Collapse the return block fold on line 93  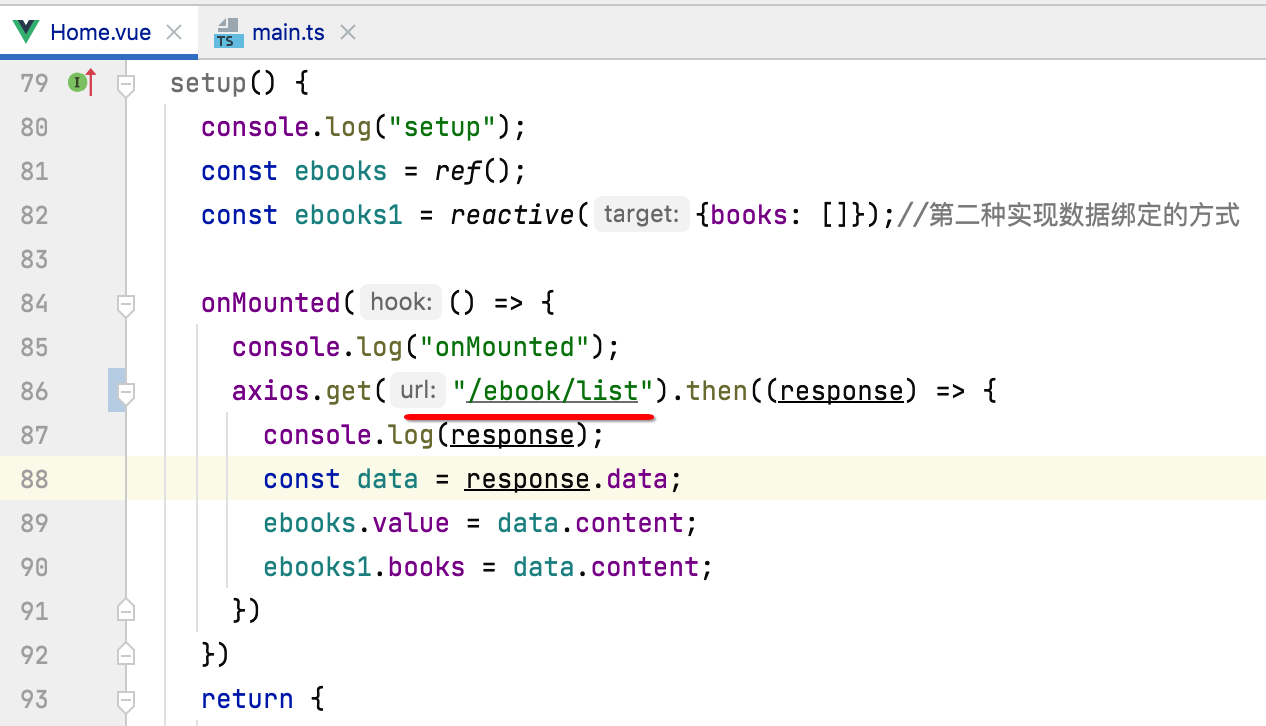126,700
